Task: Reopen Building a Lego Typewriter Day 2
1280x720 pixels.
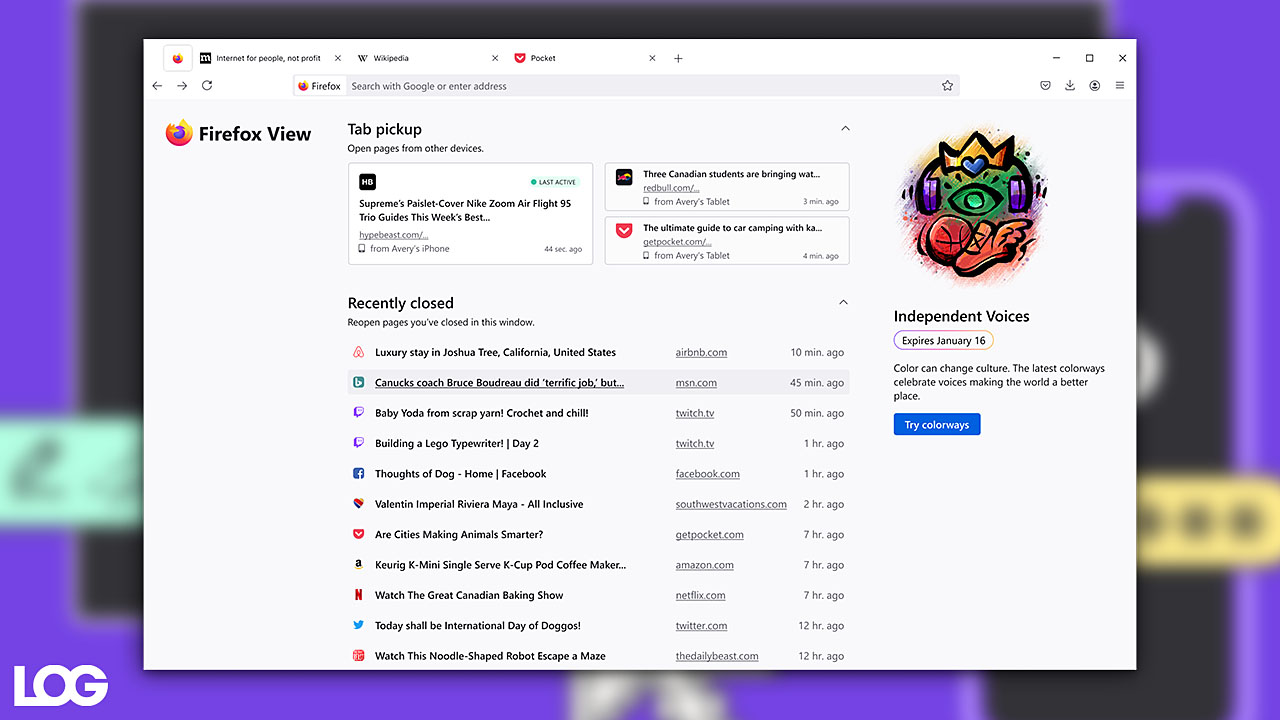Action: [456, 444]
